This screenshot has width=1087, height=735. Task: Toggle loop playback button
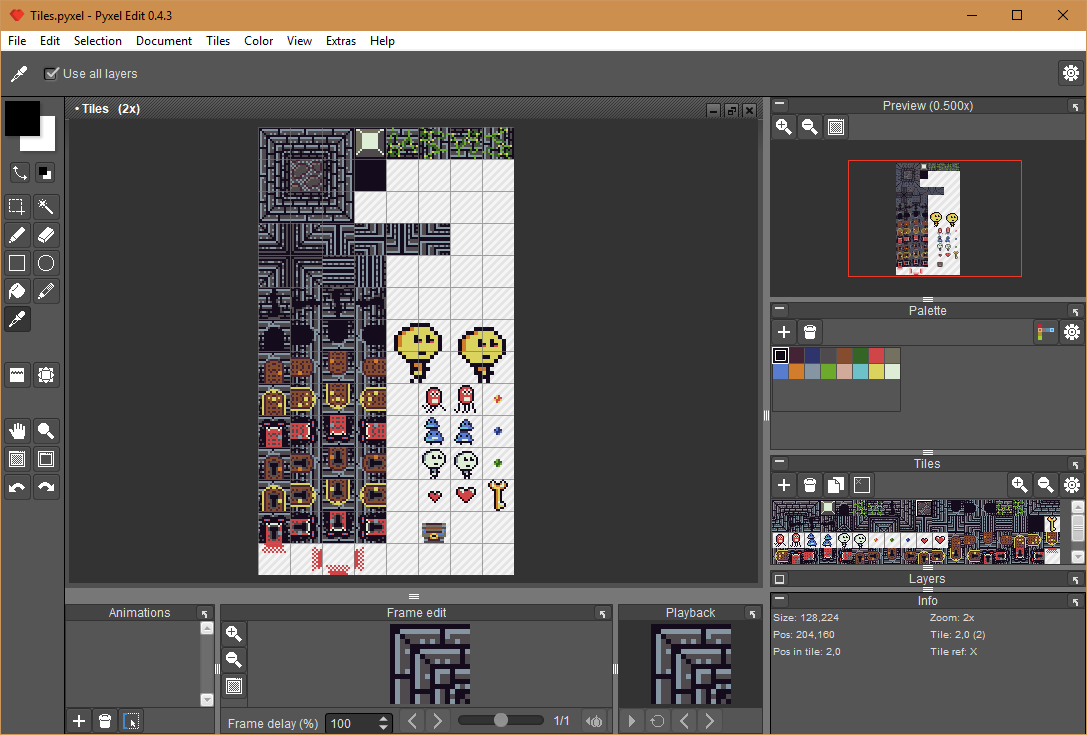pyautogui.click(x=657, y=721)
